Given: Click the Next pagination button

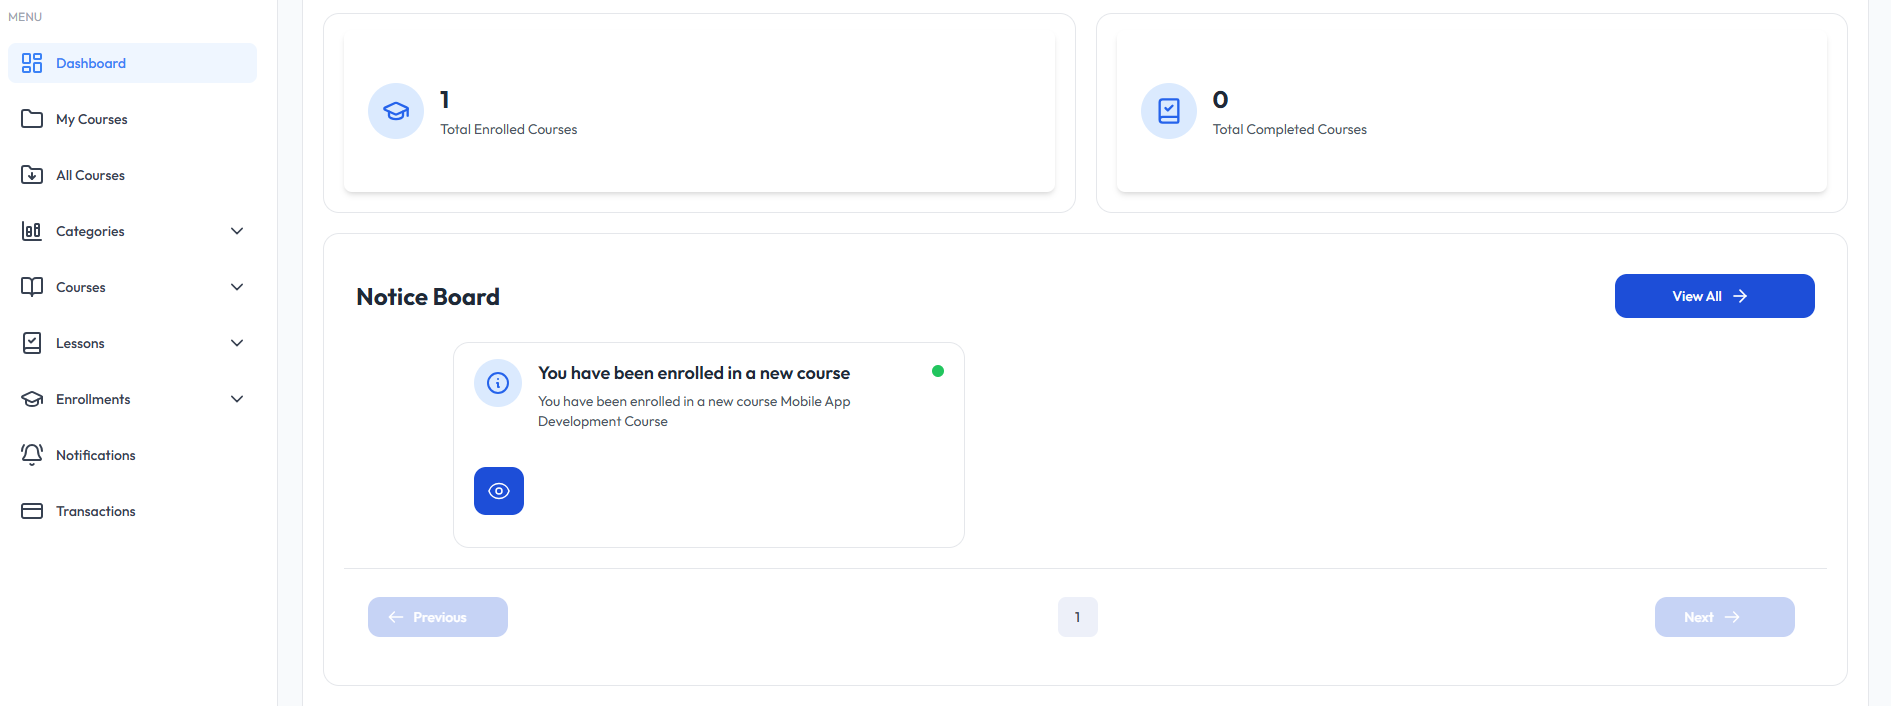Looking at the screenshot, I should pyautogui.click(x=1724, y=617).
